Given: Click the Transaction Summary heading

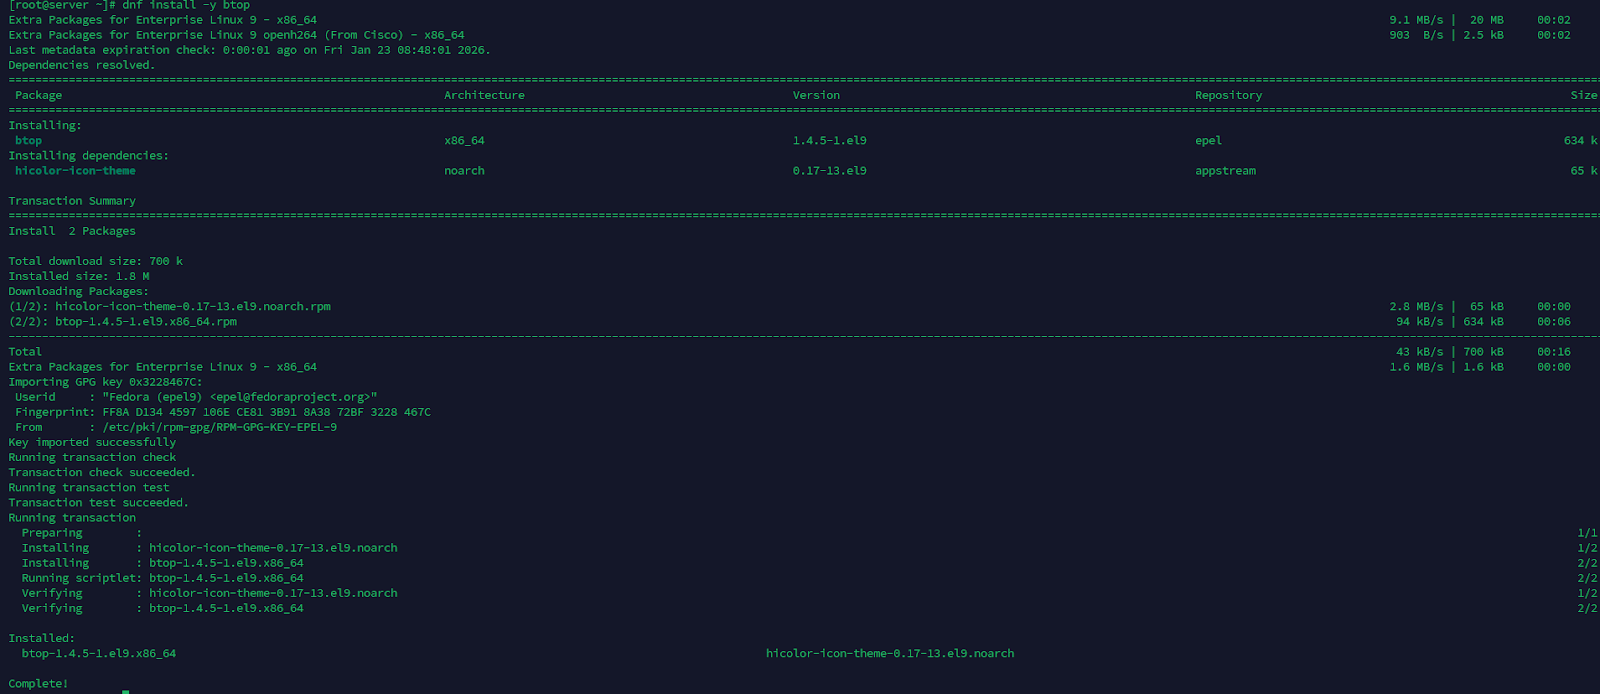Looking at the screenshot, I should 72,201.
